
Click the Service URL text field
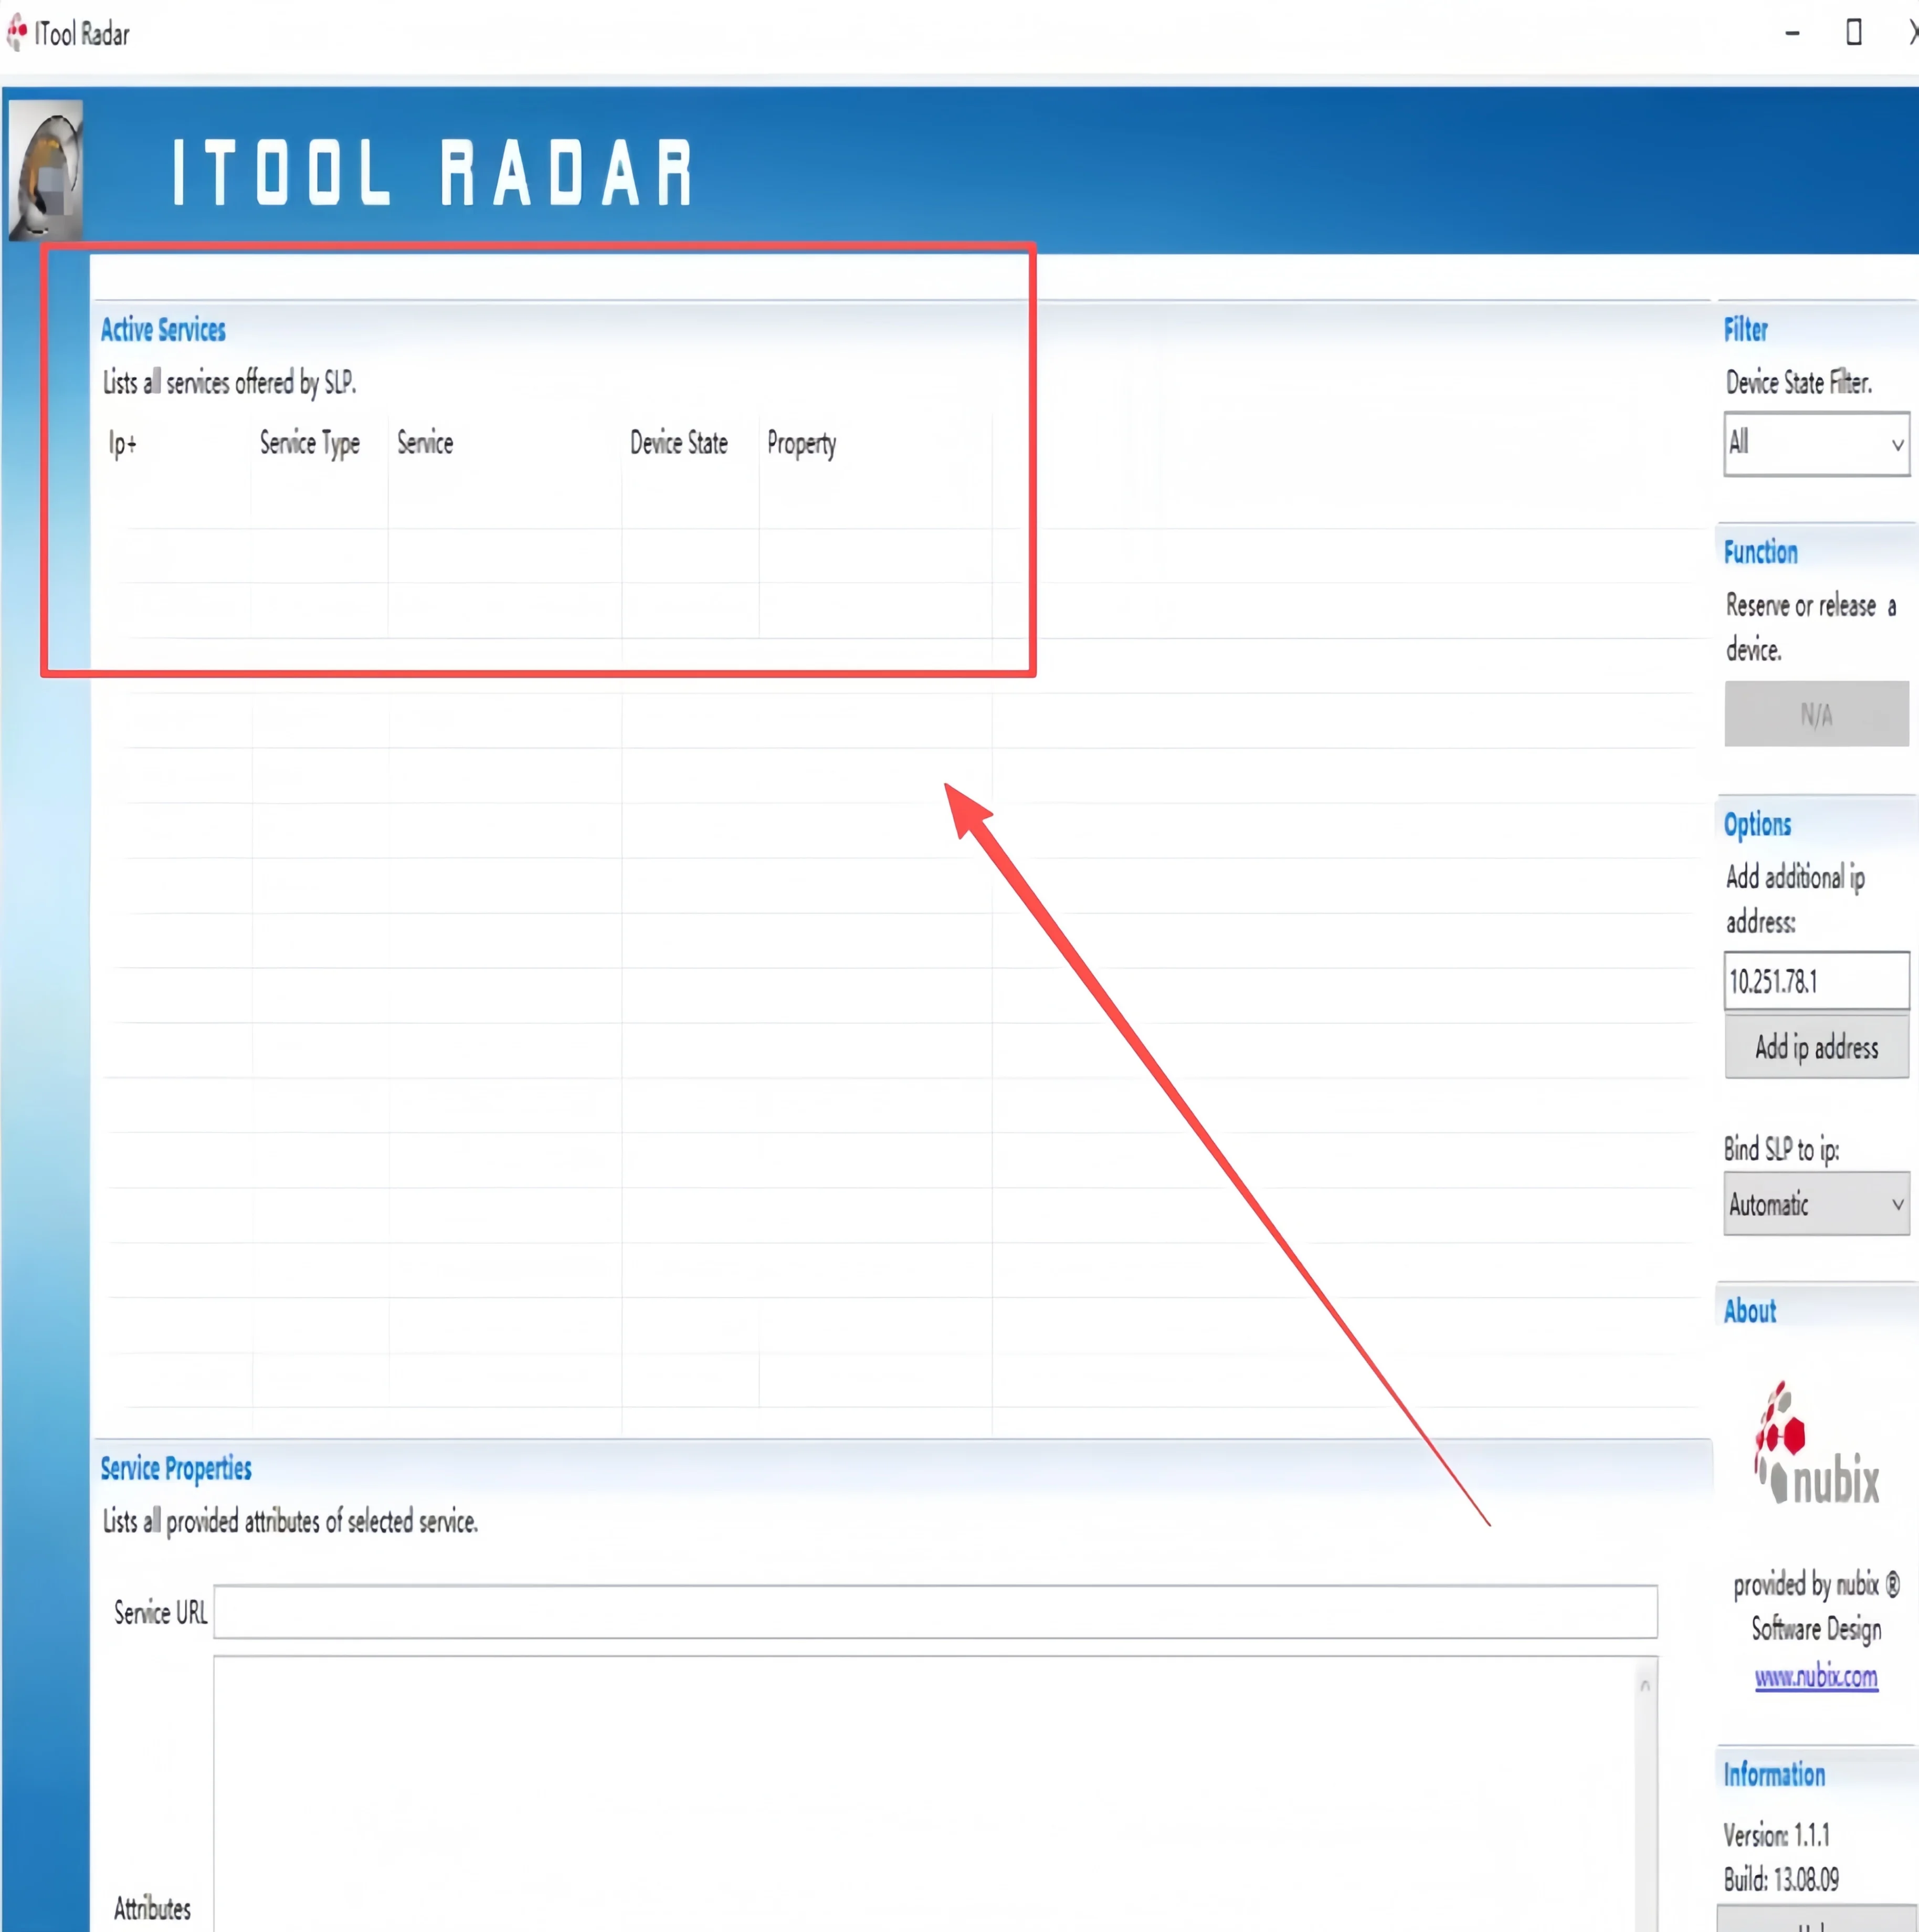tap(935, 1612)
